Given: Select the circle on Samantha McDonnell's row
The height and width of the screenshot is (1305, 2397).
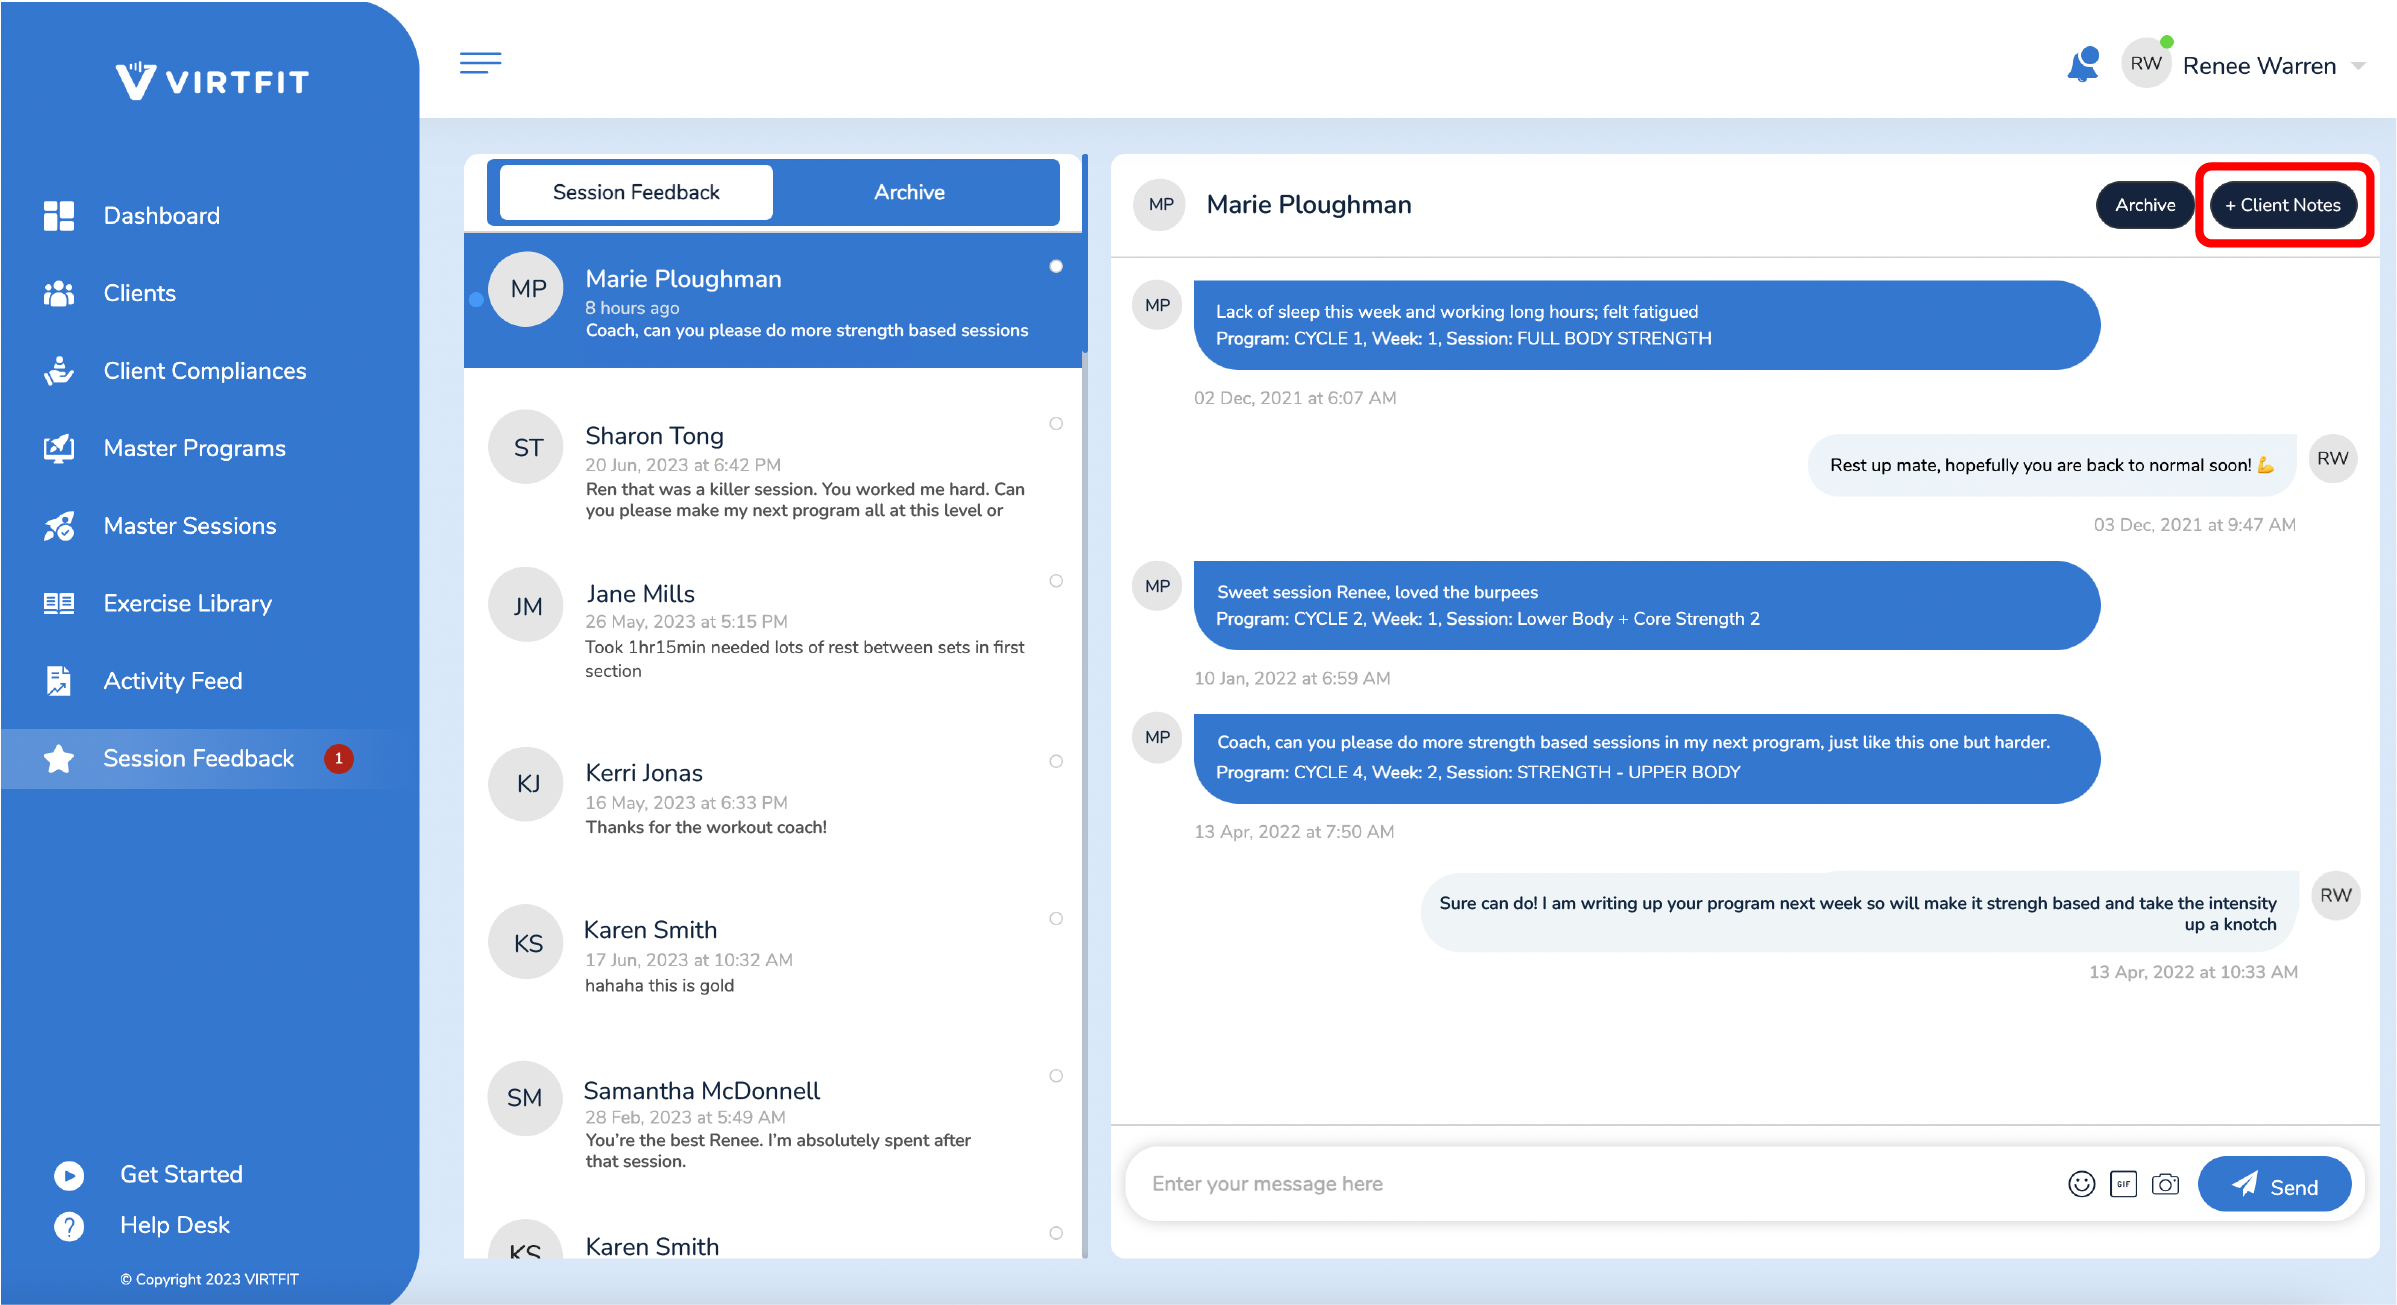Looking at the screenshot, I should click(x=1056, y=1076).
